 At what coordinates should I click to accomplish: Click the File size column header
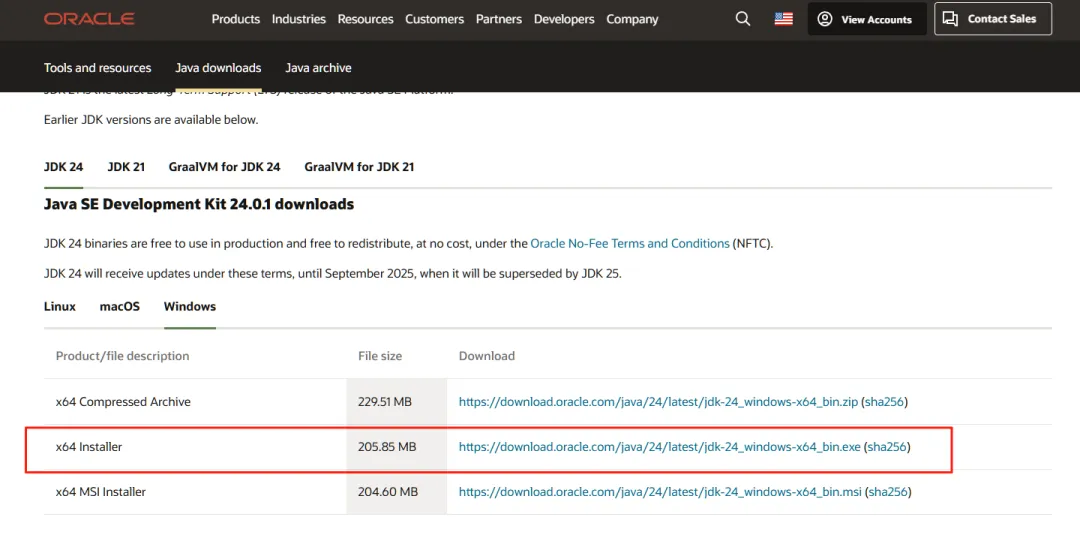coord(380,356)
